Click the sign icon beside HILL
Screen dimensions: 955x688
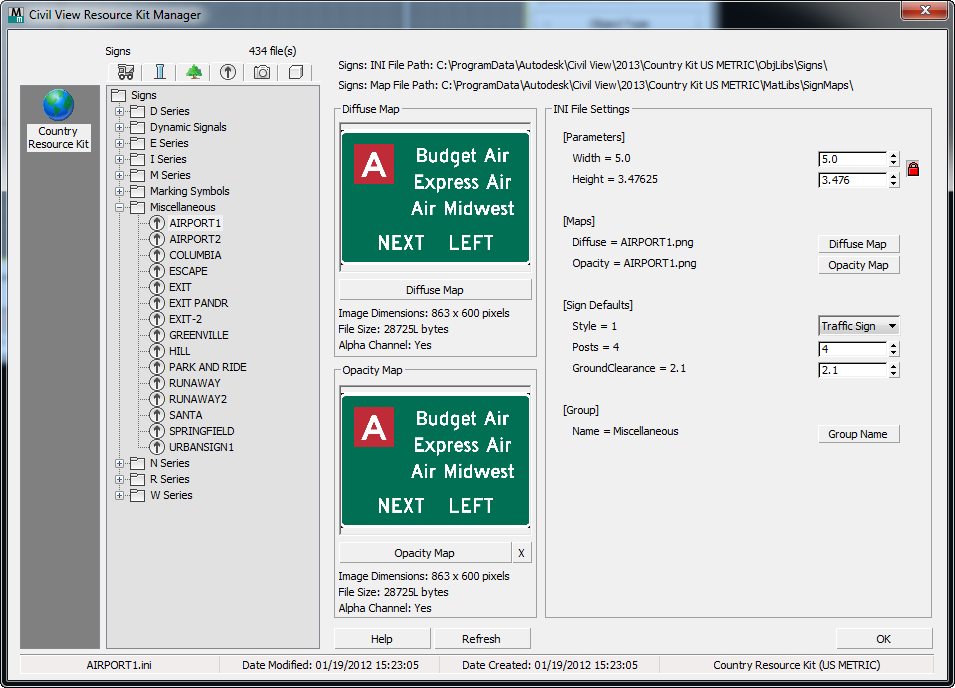(x=157, y=351)
